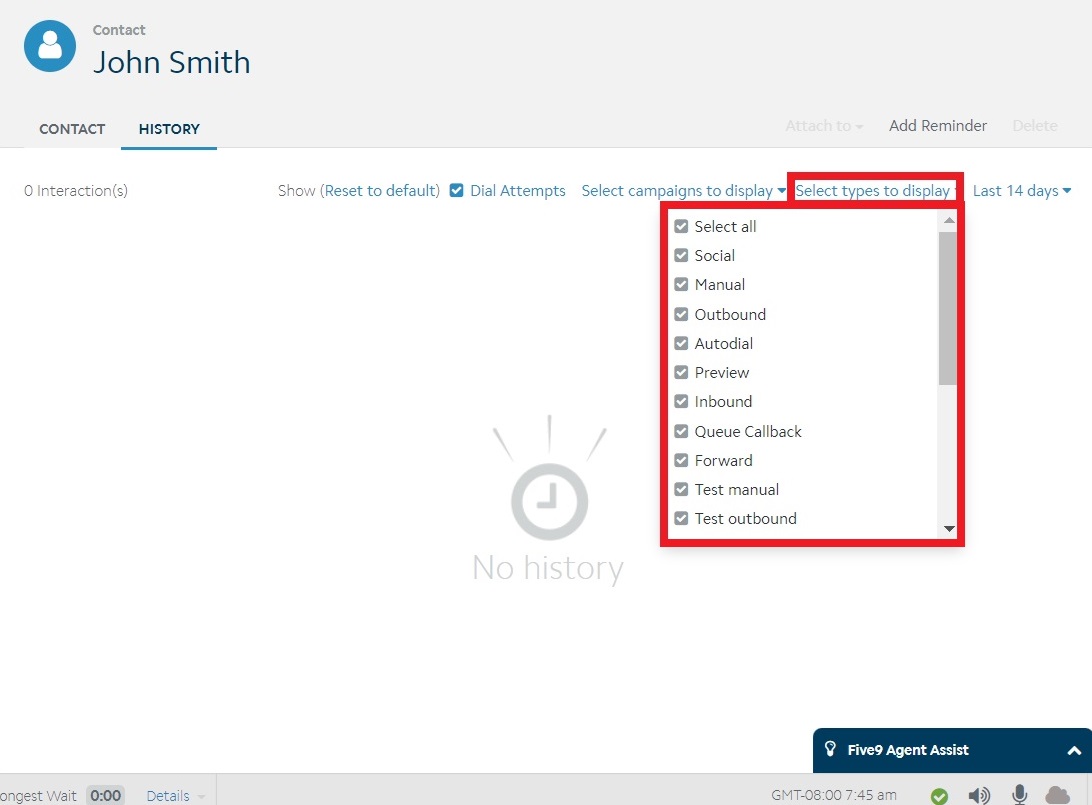Click the John Smith contact avatar icon

point(49,46)
